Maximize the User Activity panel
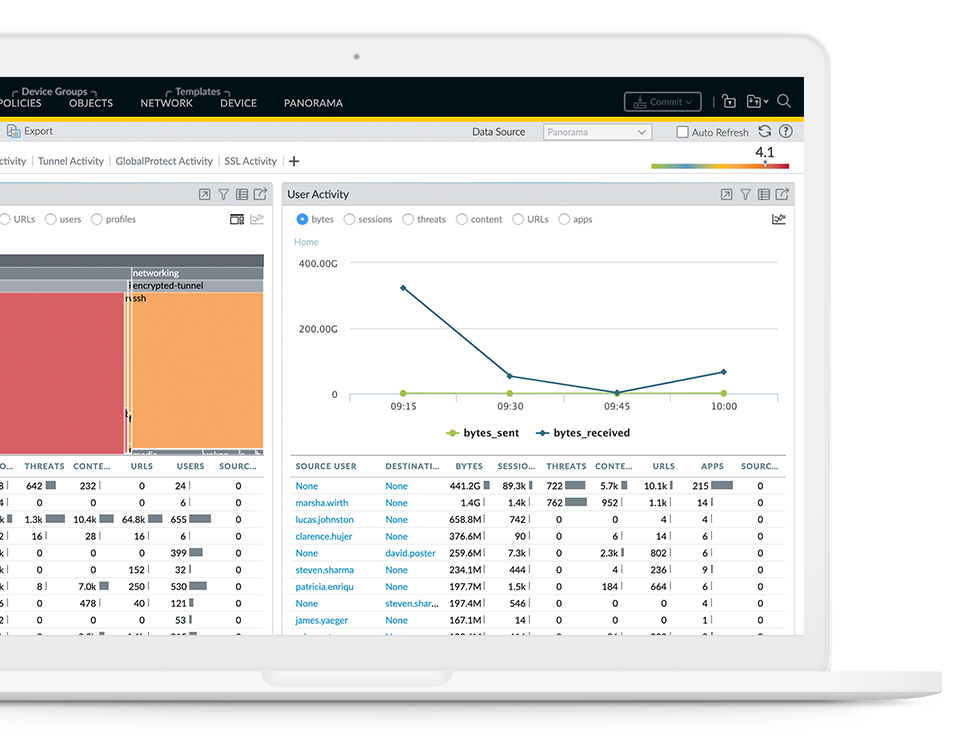 727,195
